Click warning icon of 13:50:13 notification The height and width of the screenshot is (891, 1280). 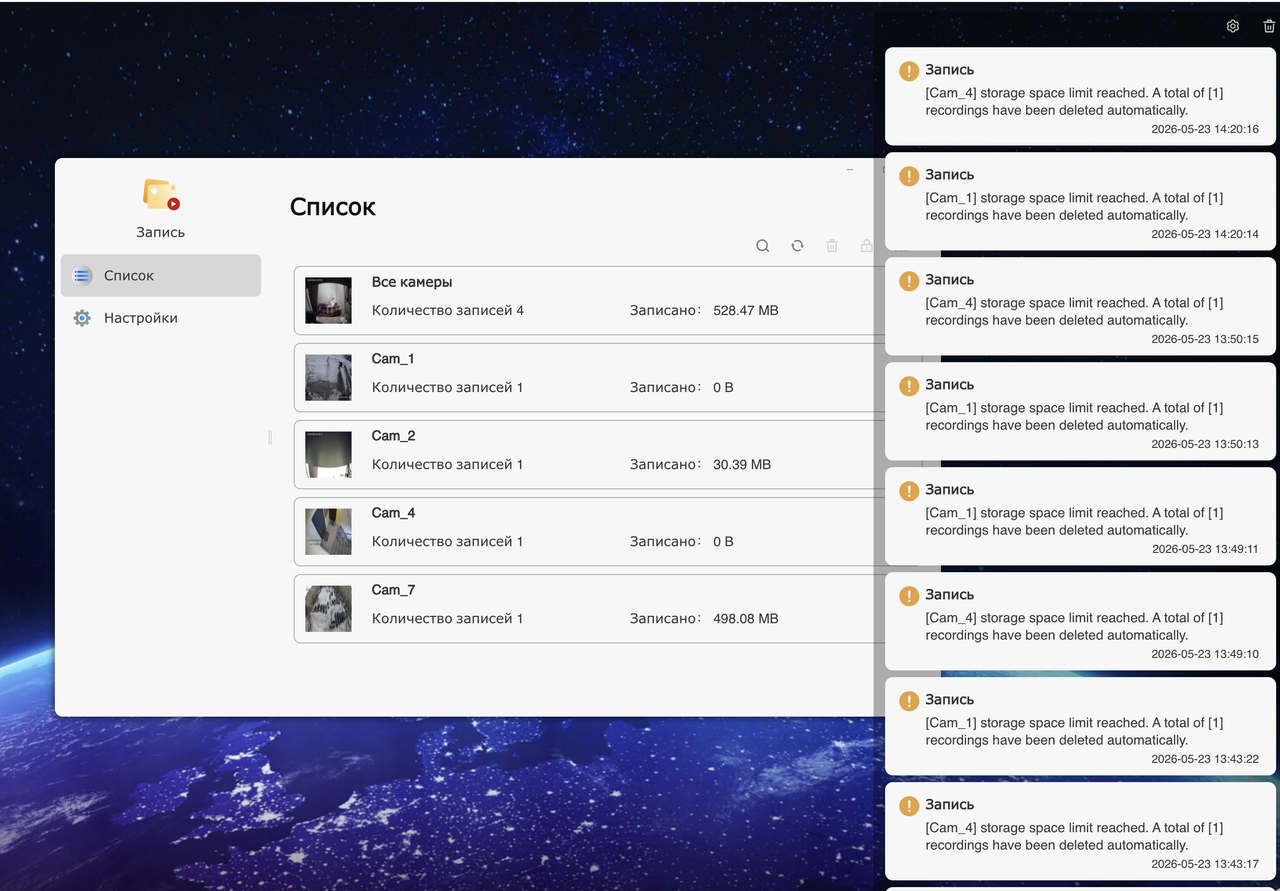point(909,386)
